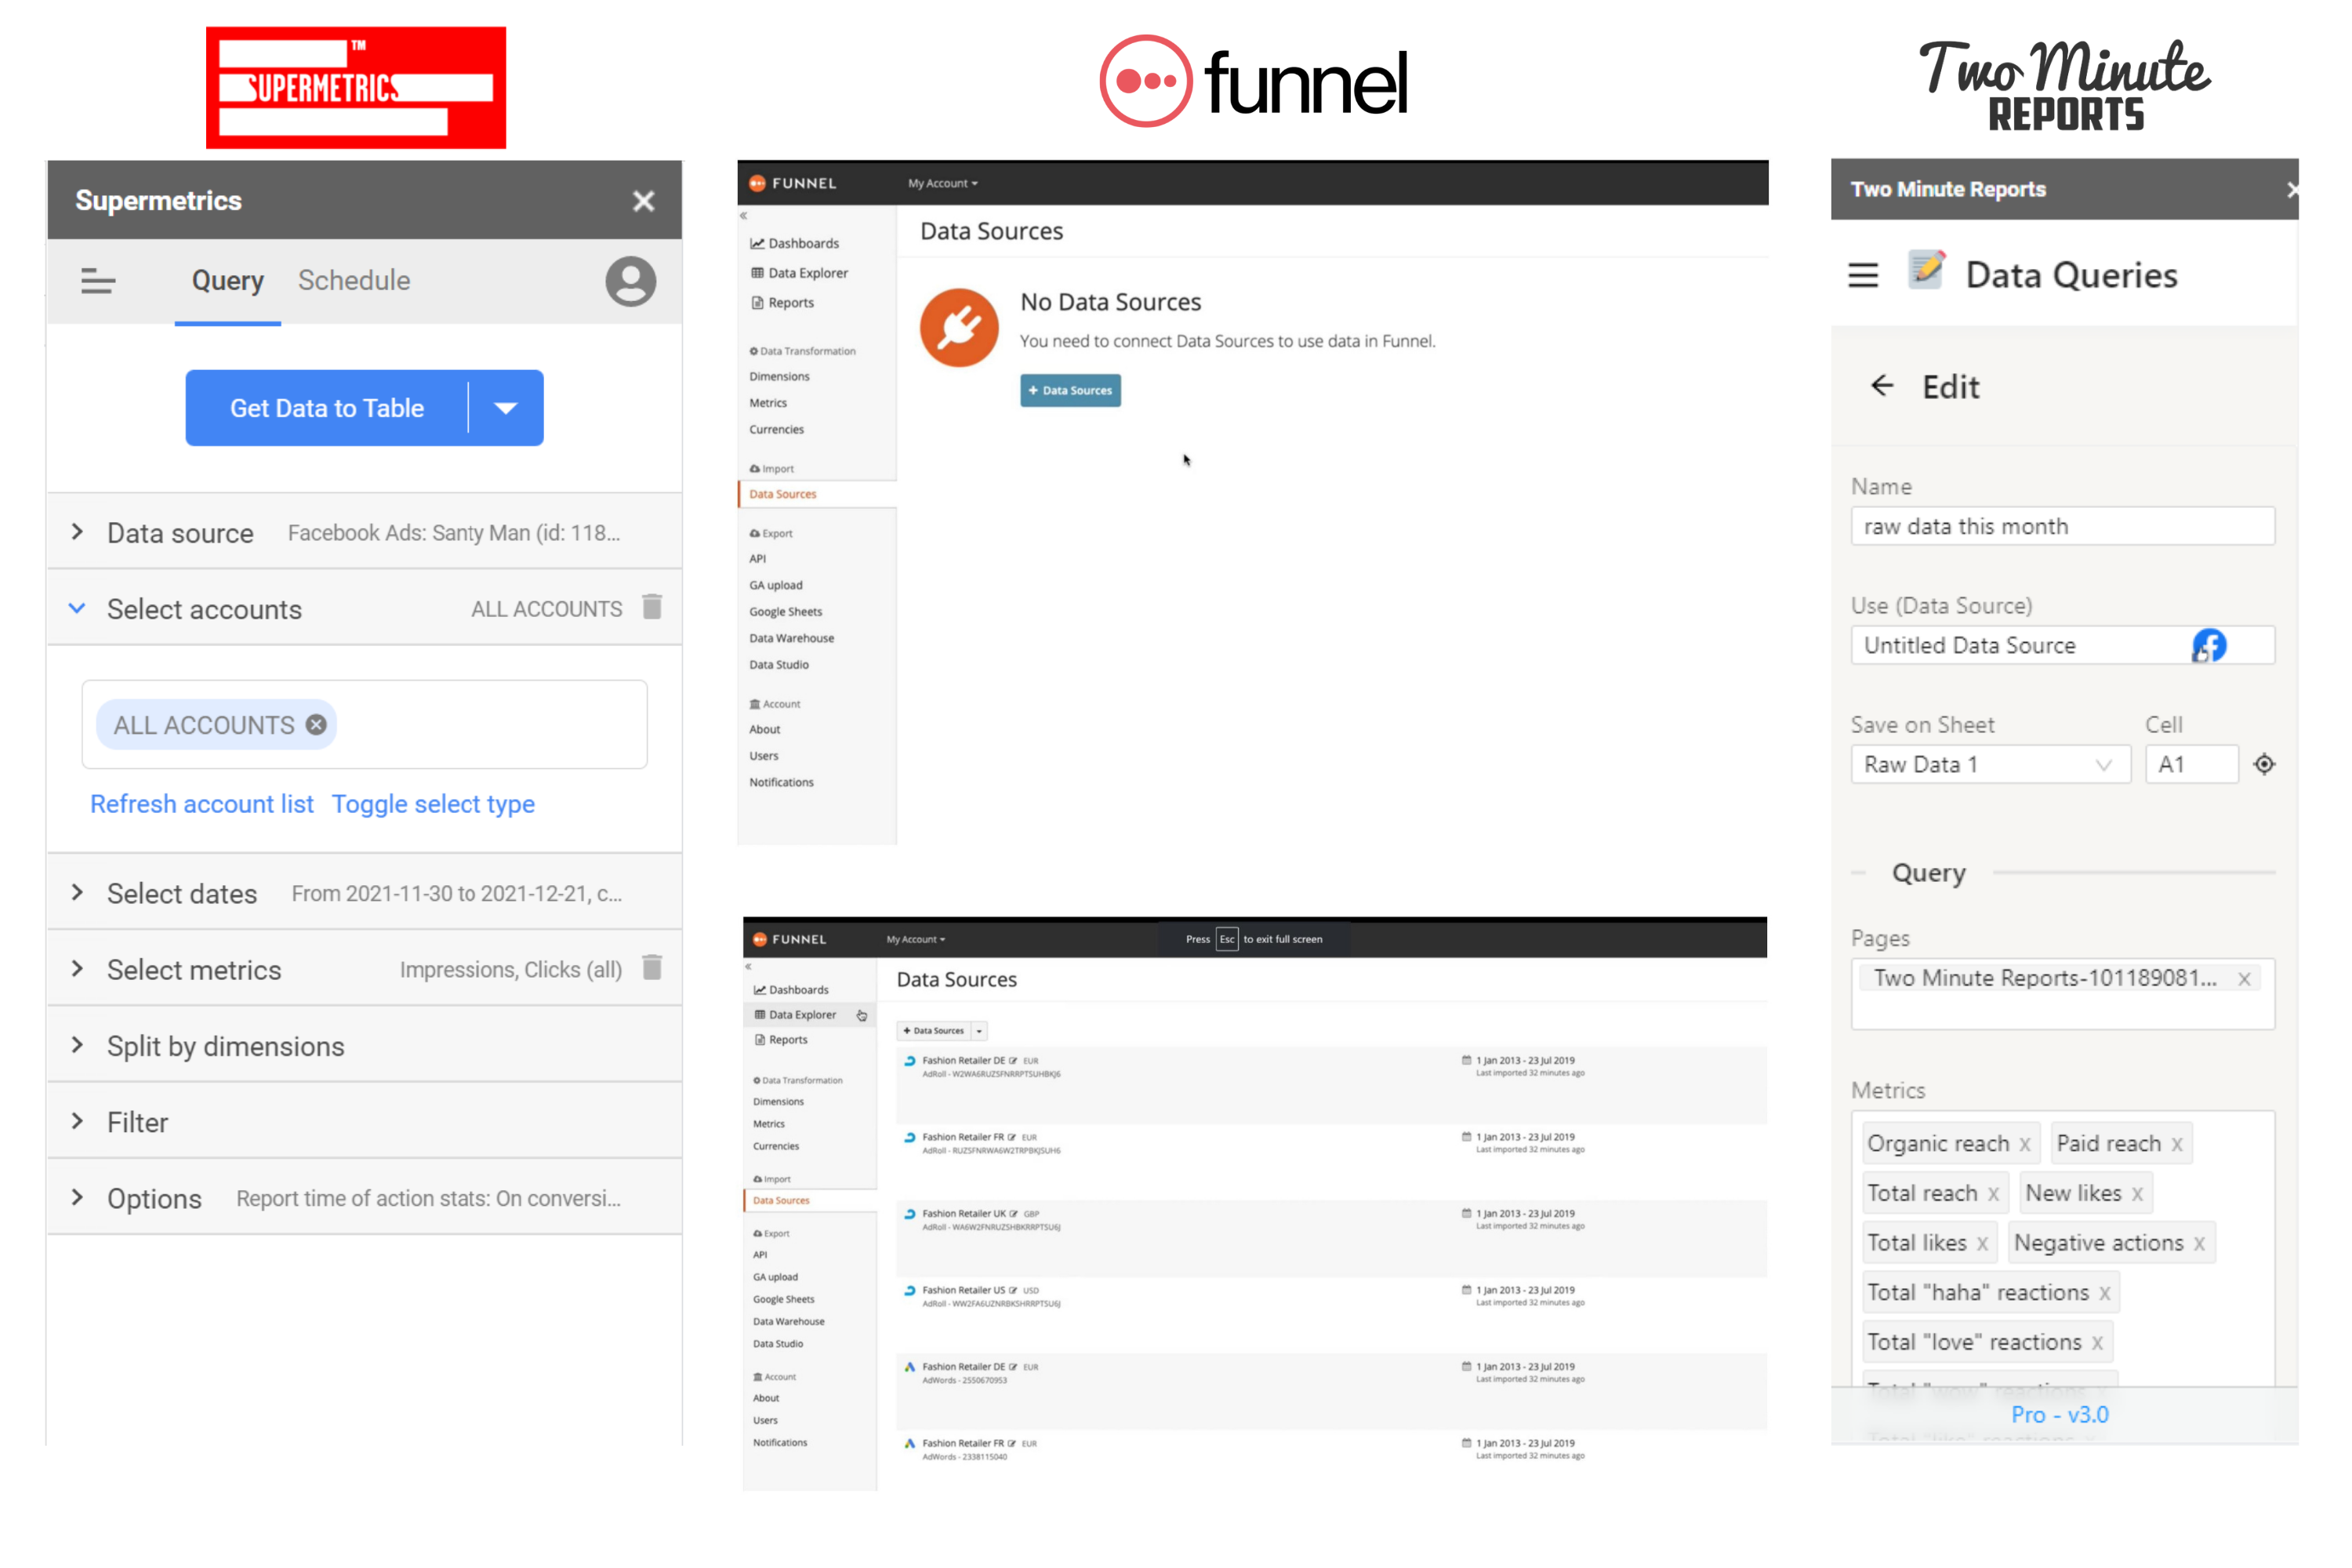Remove the Paid reach metric
This screenshot has width=2352, height=1568.
[2177, 1145]
